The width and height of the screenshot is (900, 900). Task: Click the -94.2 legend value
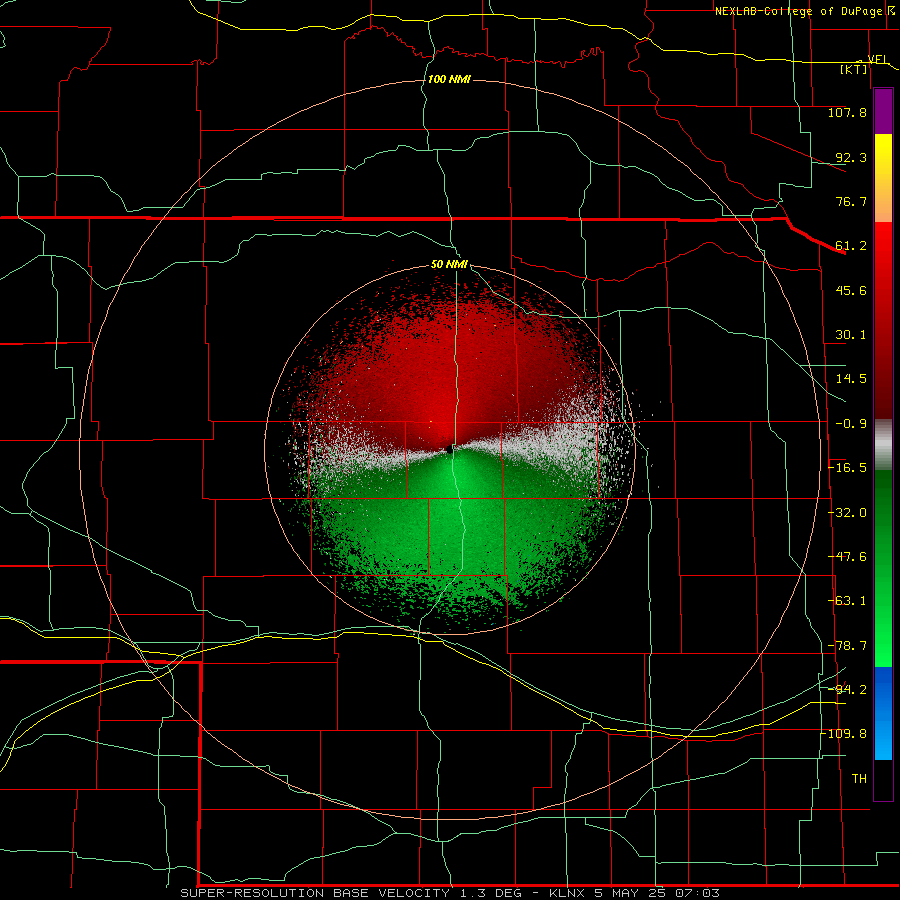click(x=847, y=689)
